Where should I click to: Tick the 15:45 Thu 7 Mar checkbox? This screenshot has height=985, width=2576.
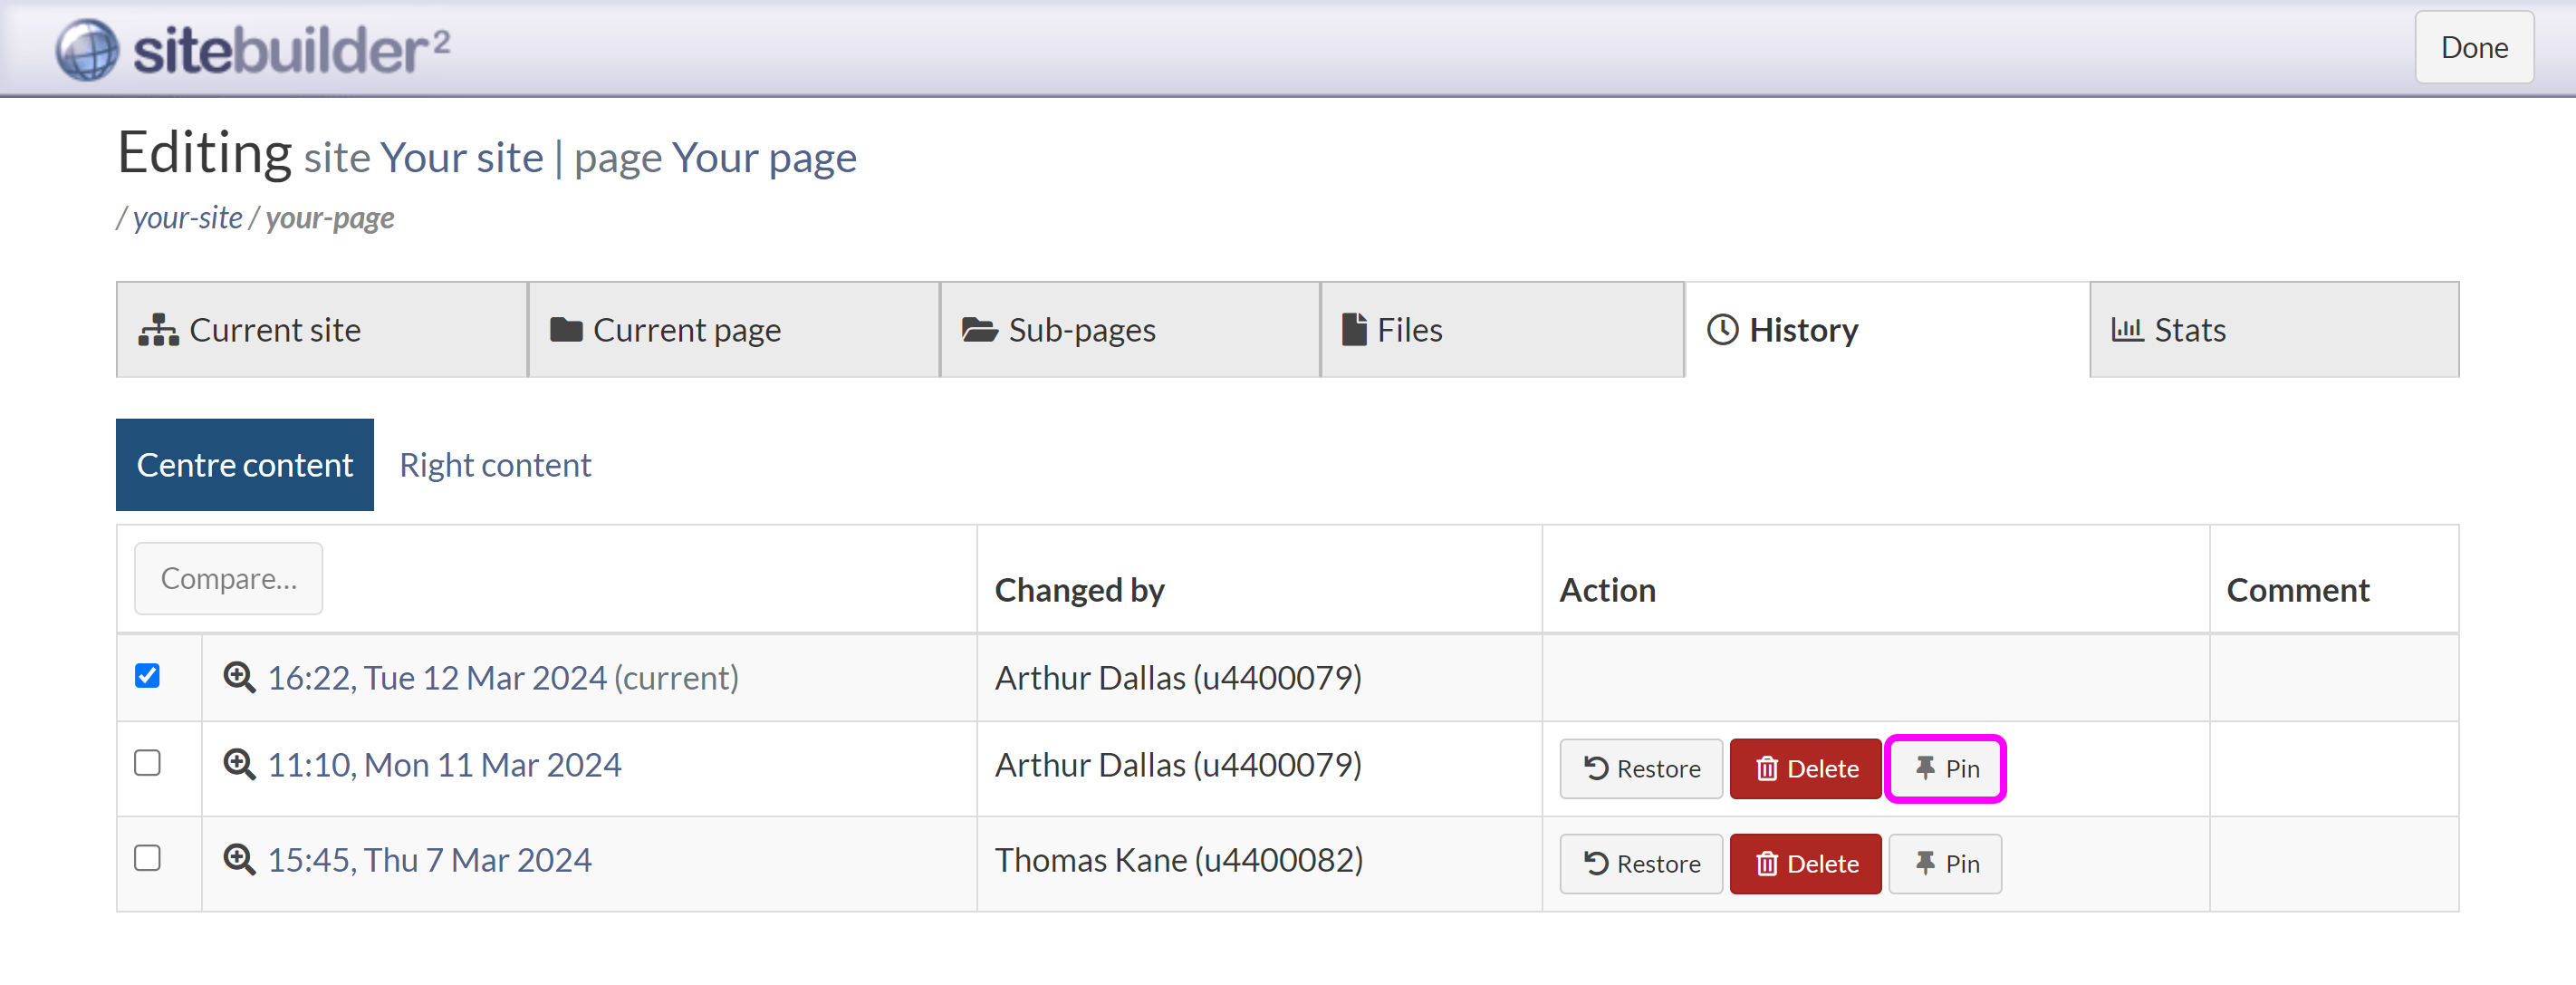(147, 858)
